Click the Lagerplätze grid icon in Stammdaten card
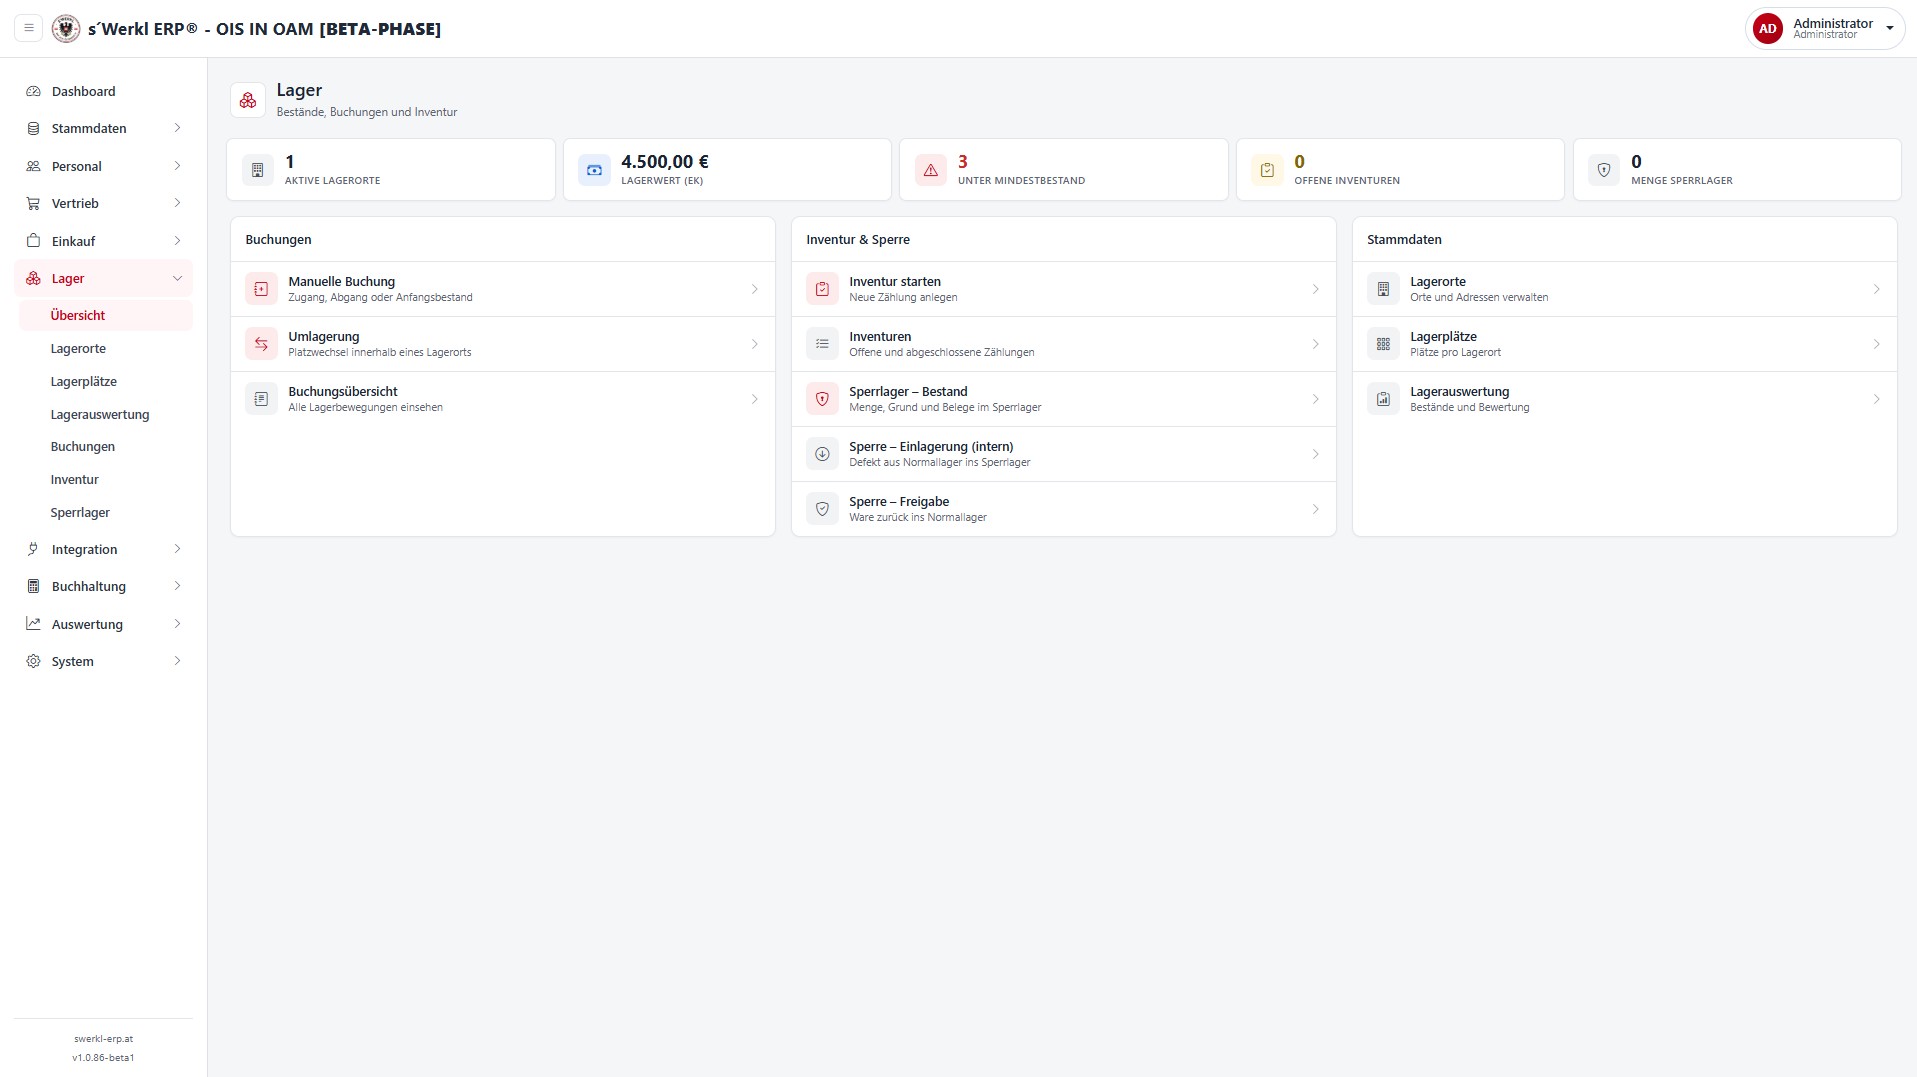This screenshot has height=1077, width=1917. pos(1383,344)
